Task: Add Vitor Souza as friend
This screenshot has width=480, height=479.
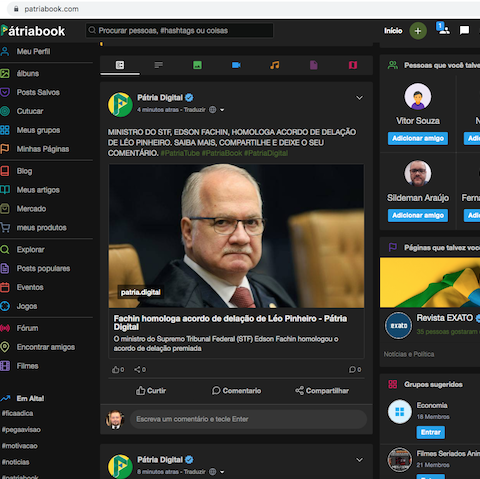Action: coord(418,138)
